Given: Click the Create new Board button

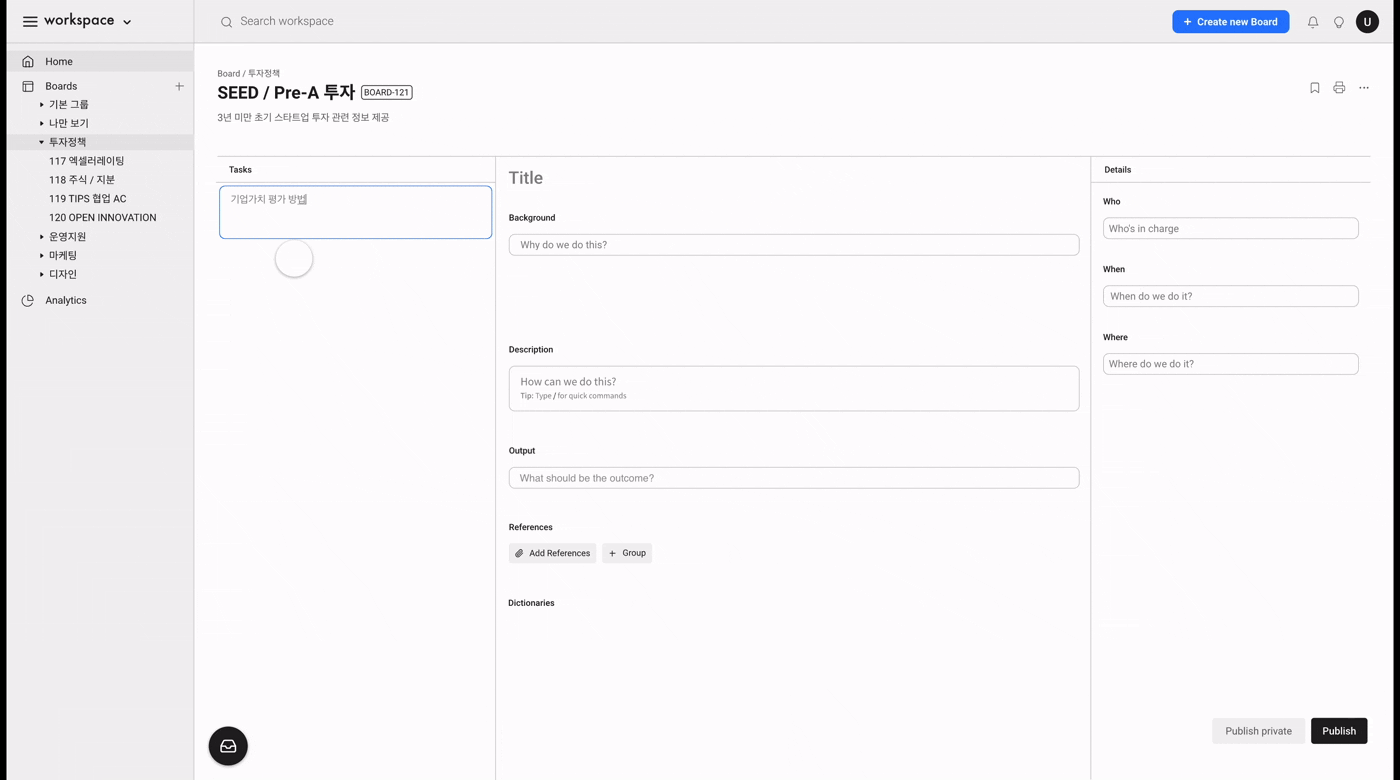Looking at the screenshot, I should pos(1230,22).
